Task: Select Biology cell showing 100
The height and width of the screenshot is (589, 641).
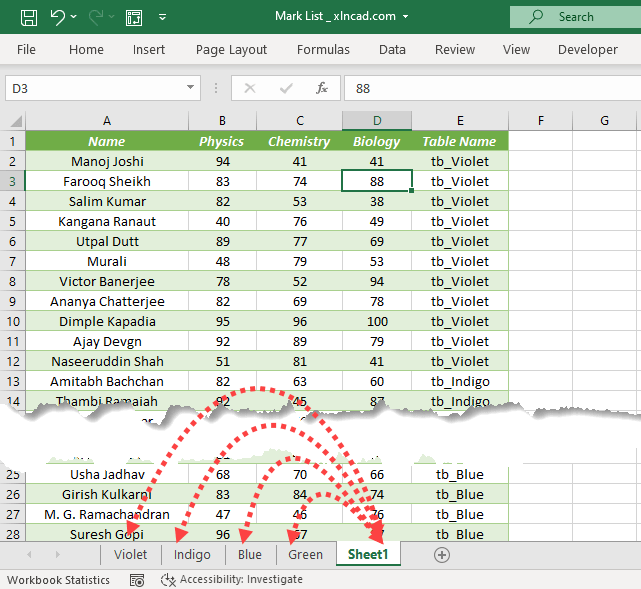Action: pos(377,321)
